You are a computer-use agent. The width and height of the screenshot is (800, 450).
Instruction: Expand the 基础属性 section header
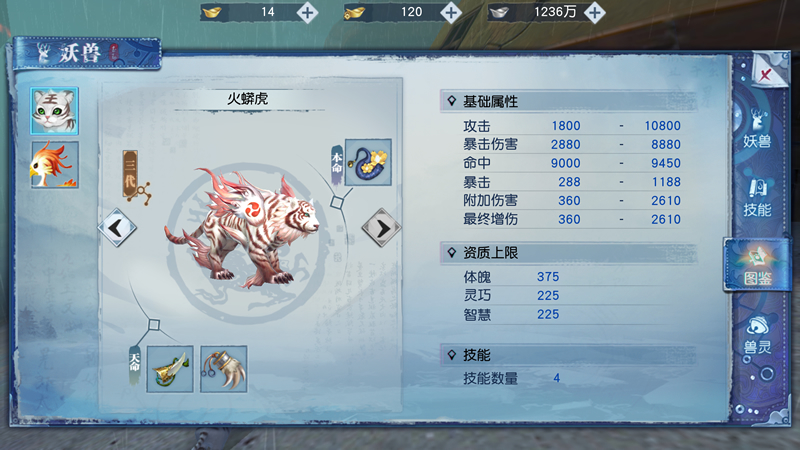[568, 102]
